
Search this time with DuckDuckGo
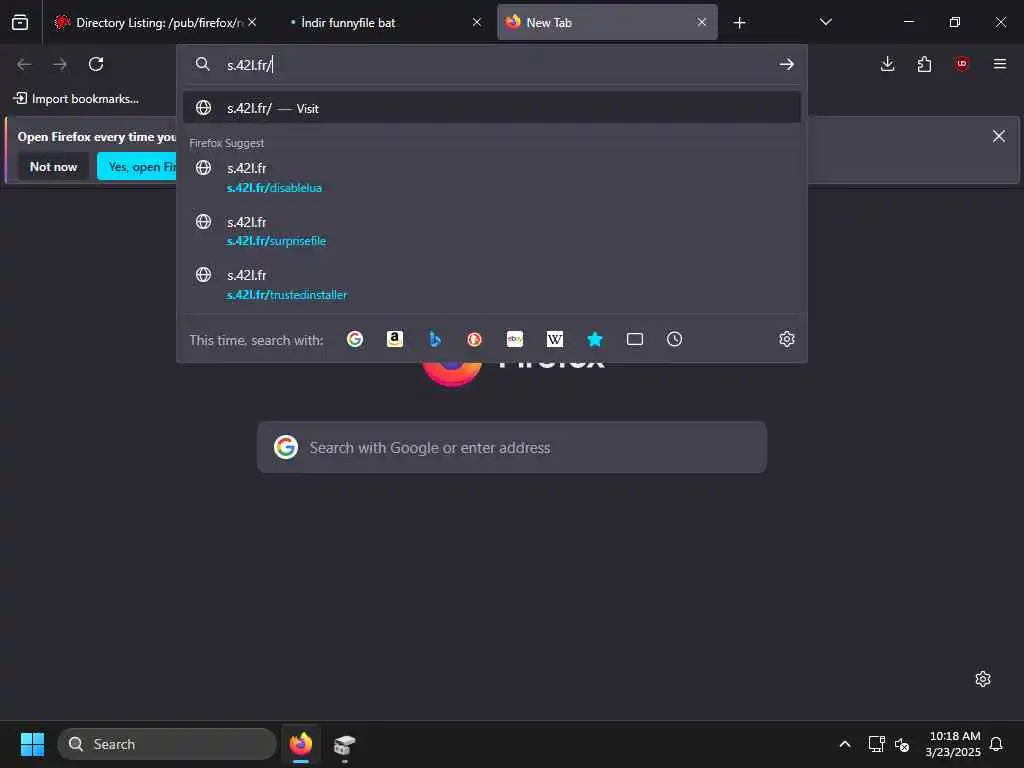(474, 339)
